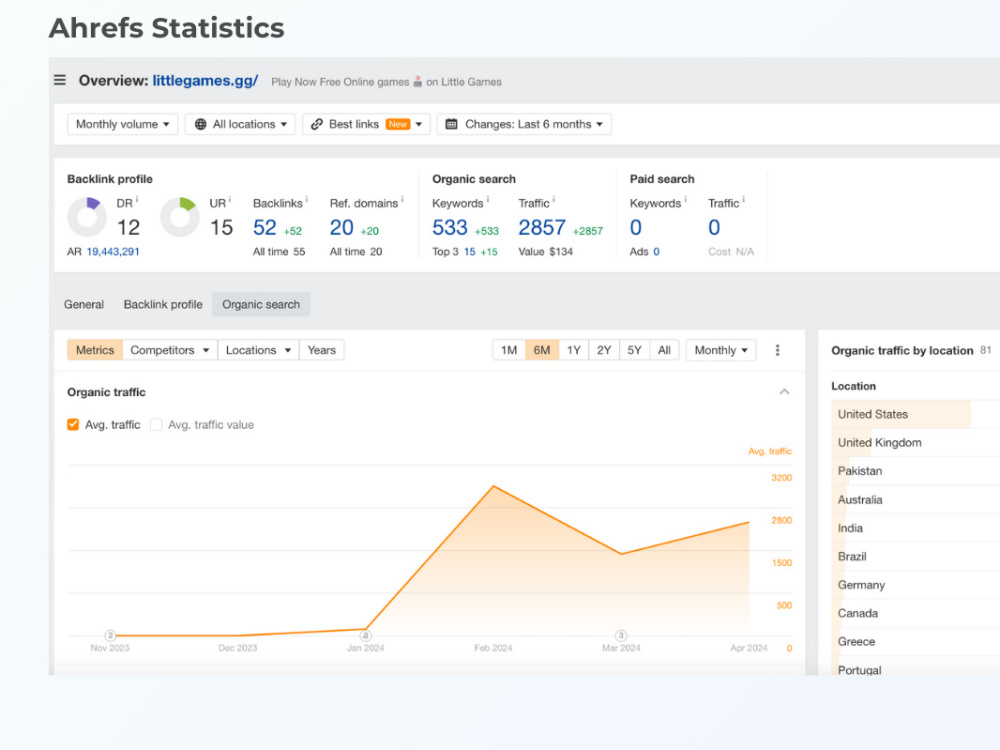
Task: Open the Locations dropdown
Action: click(258, 350)
